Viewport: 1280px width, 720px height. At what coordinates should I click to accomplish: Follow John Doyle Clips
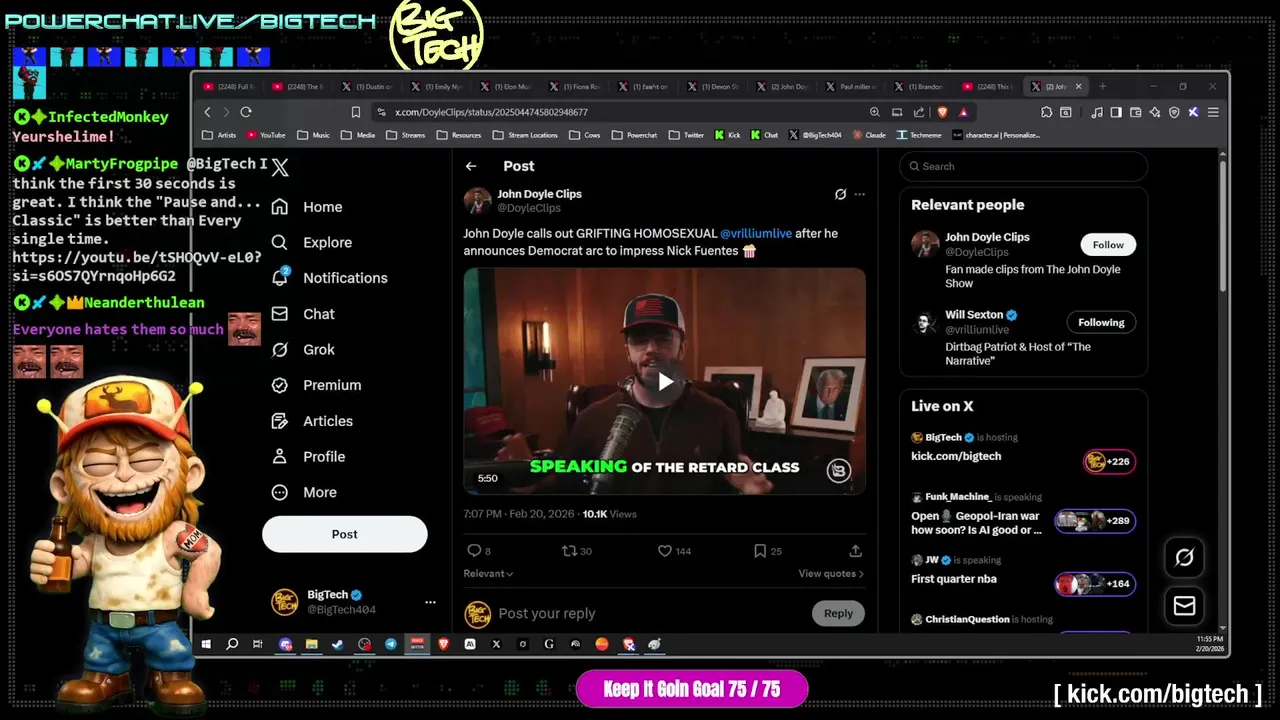1108,245
